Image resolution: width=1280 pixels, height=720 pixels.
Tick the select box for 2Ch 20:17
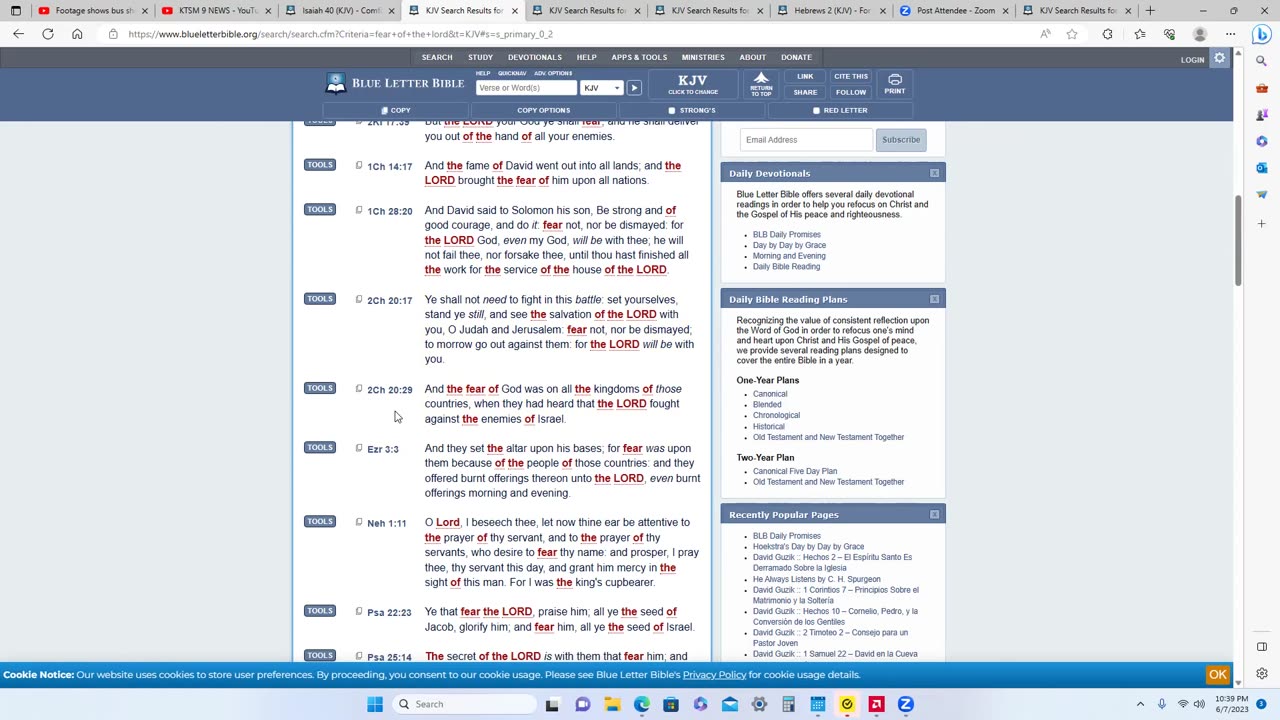click(359, 299)
